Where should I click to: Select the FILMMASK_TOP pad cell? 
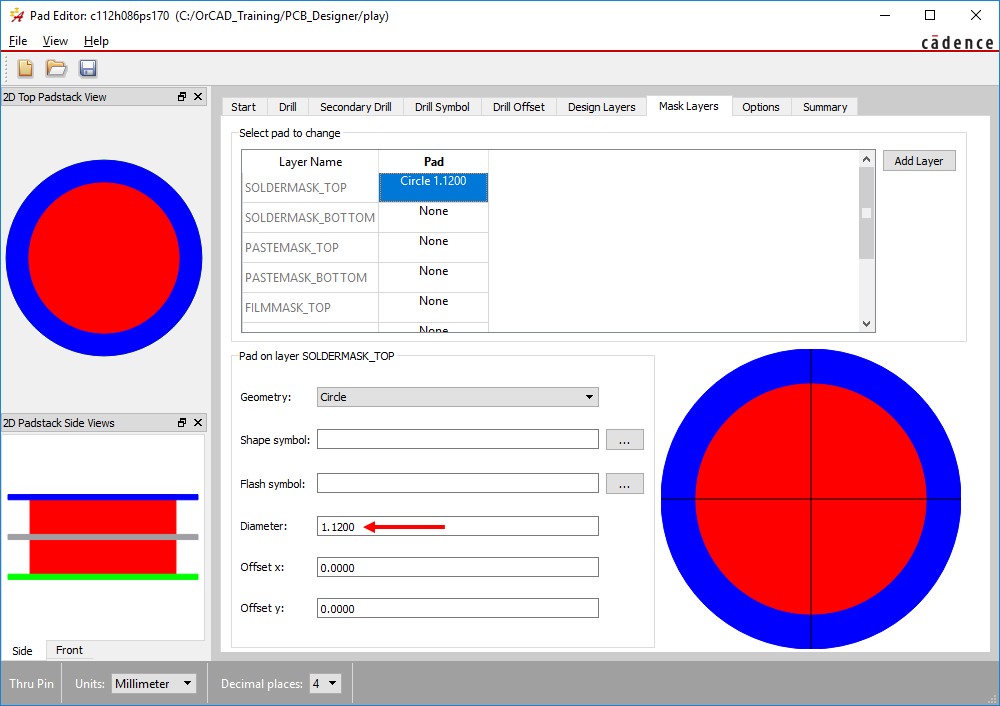[x=434, y=307]
